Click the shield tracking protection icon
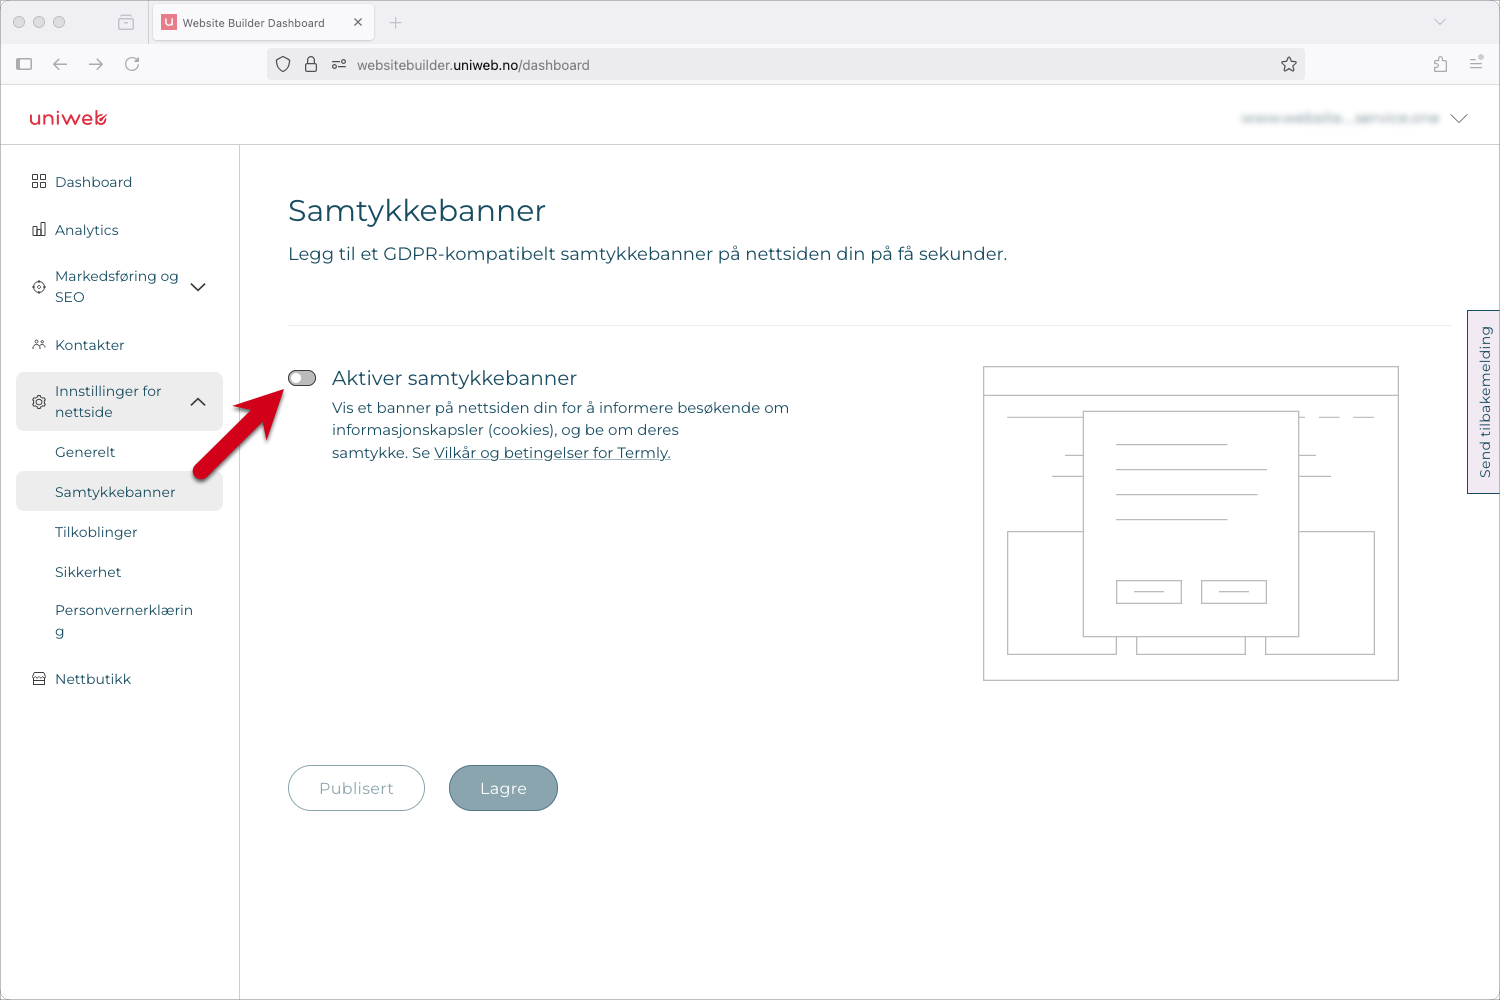 pyautogui.click(x=283, y=64)
